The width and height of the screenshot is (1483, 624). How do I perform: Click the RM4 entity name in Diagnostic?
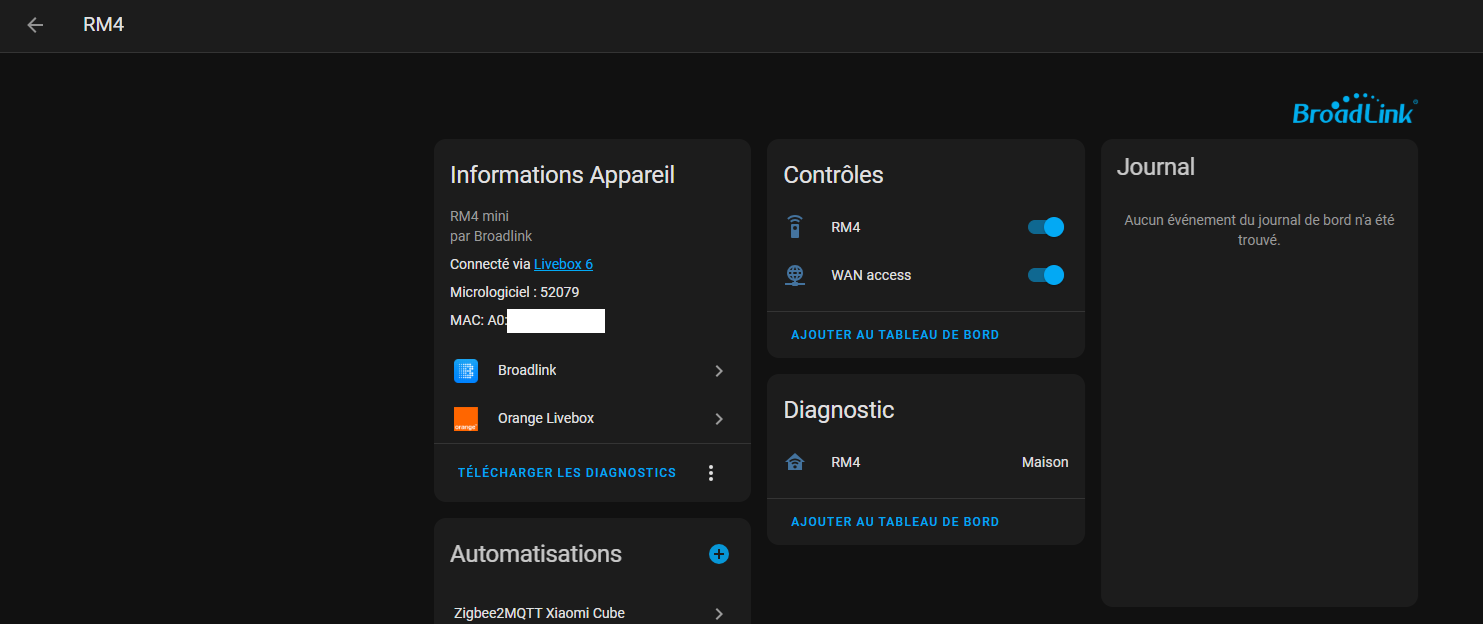click(x=845, y=462)
